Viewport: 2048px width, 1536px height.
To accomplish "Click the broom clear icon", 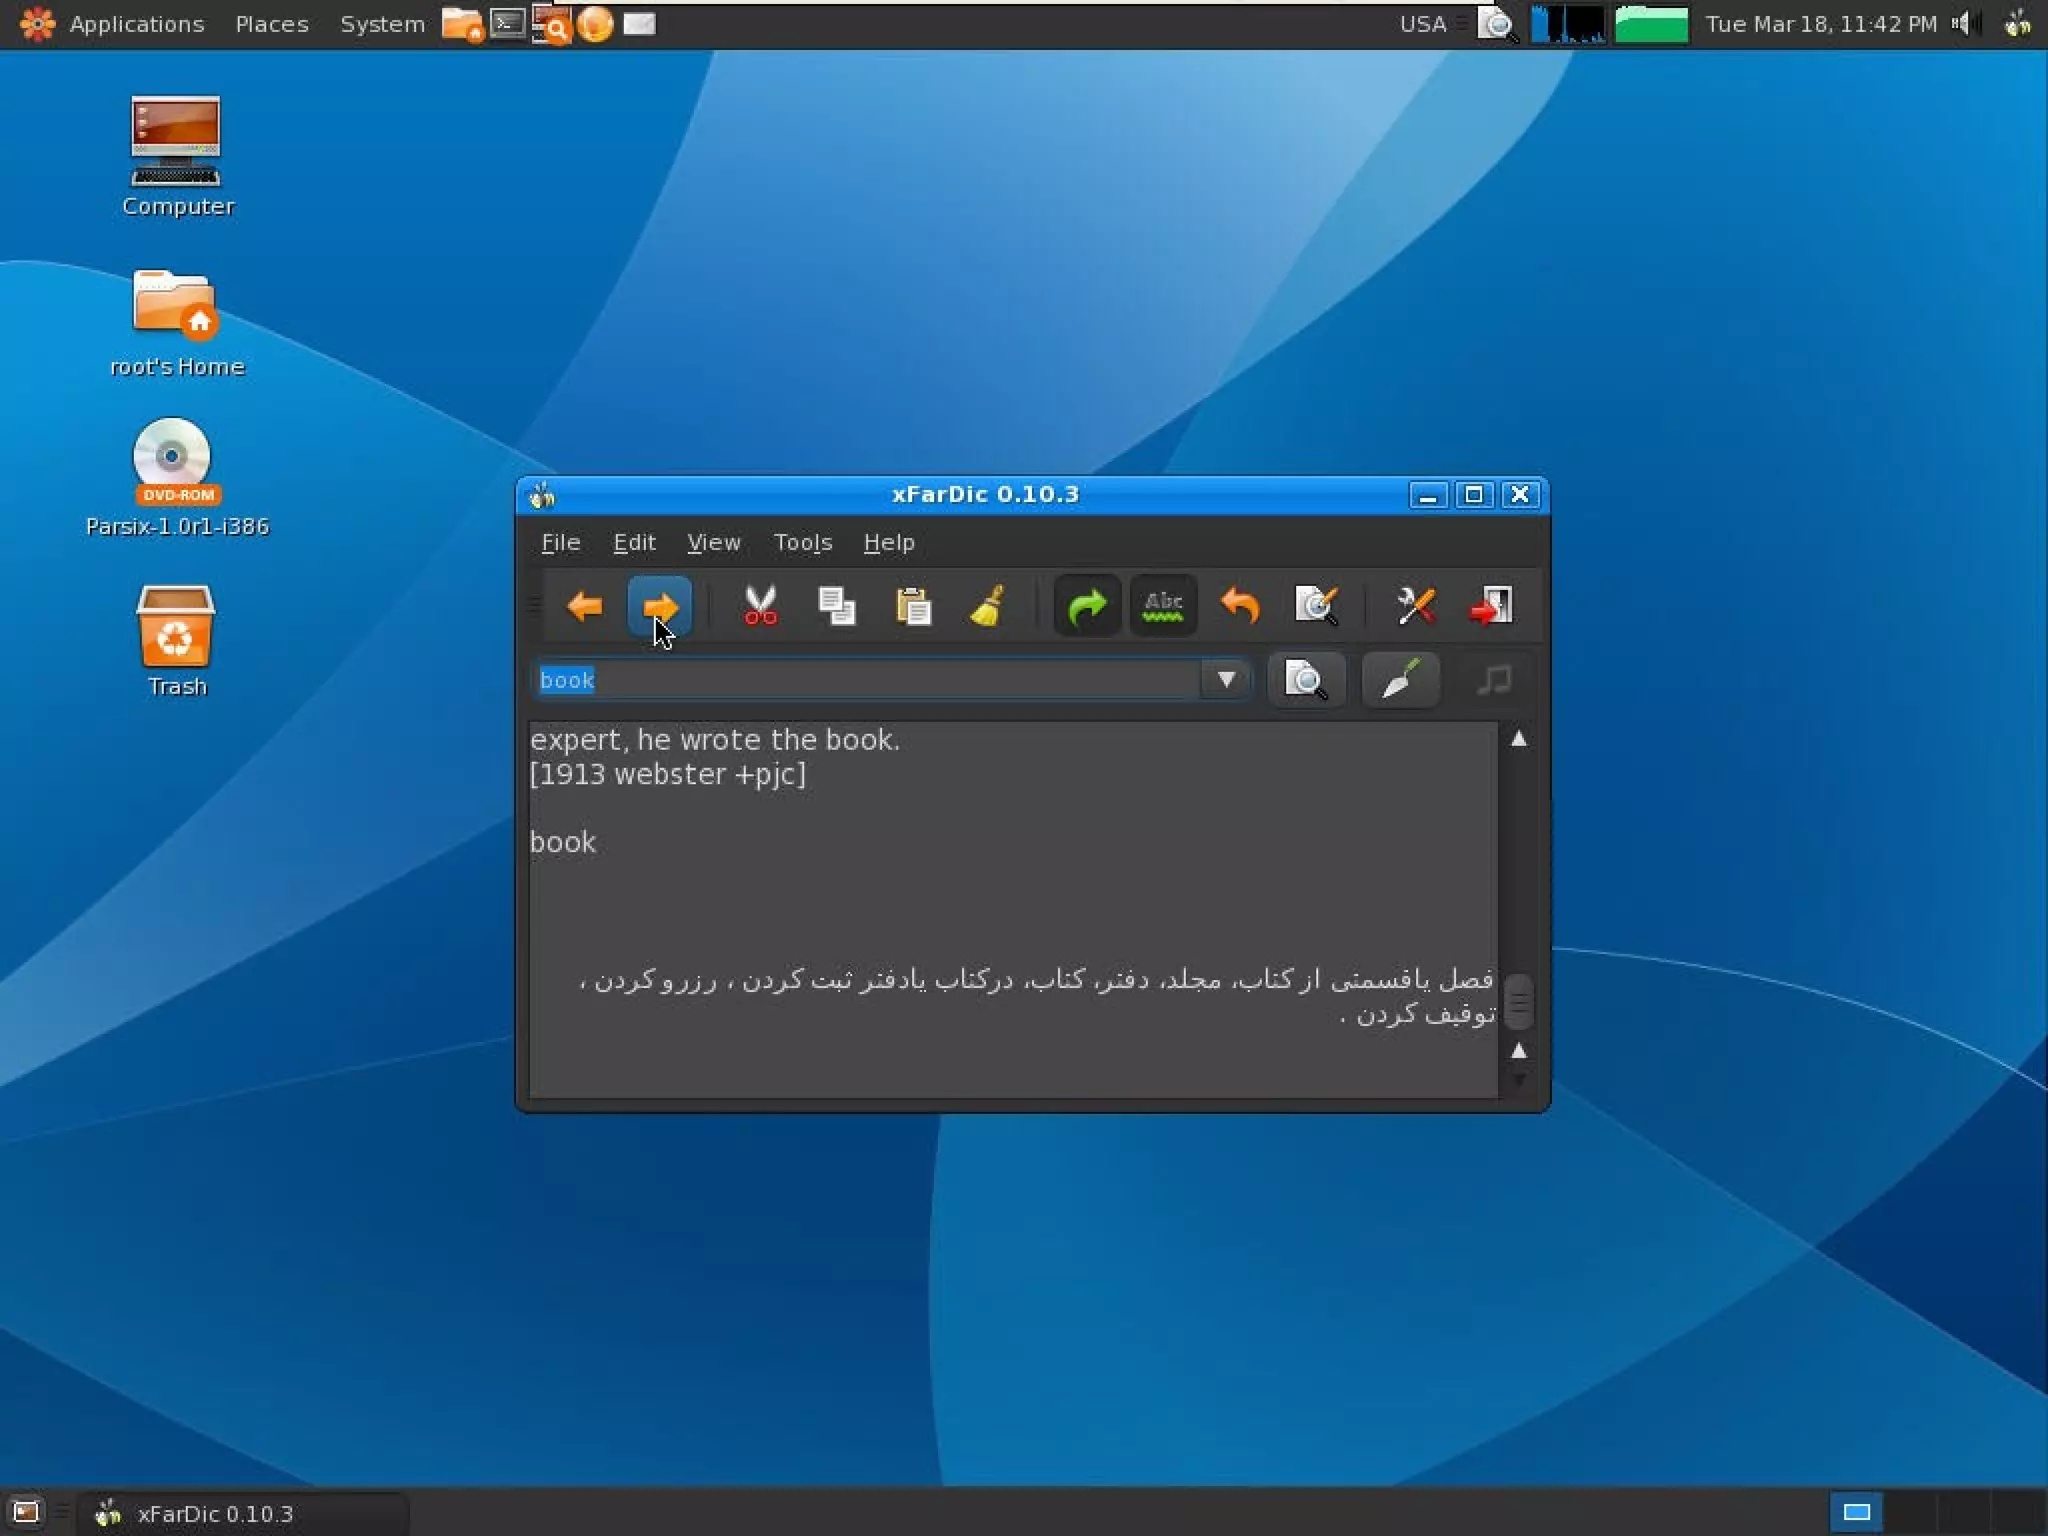I will (988, 606).
